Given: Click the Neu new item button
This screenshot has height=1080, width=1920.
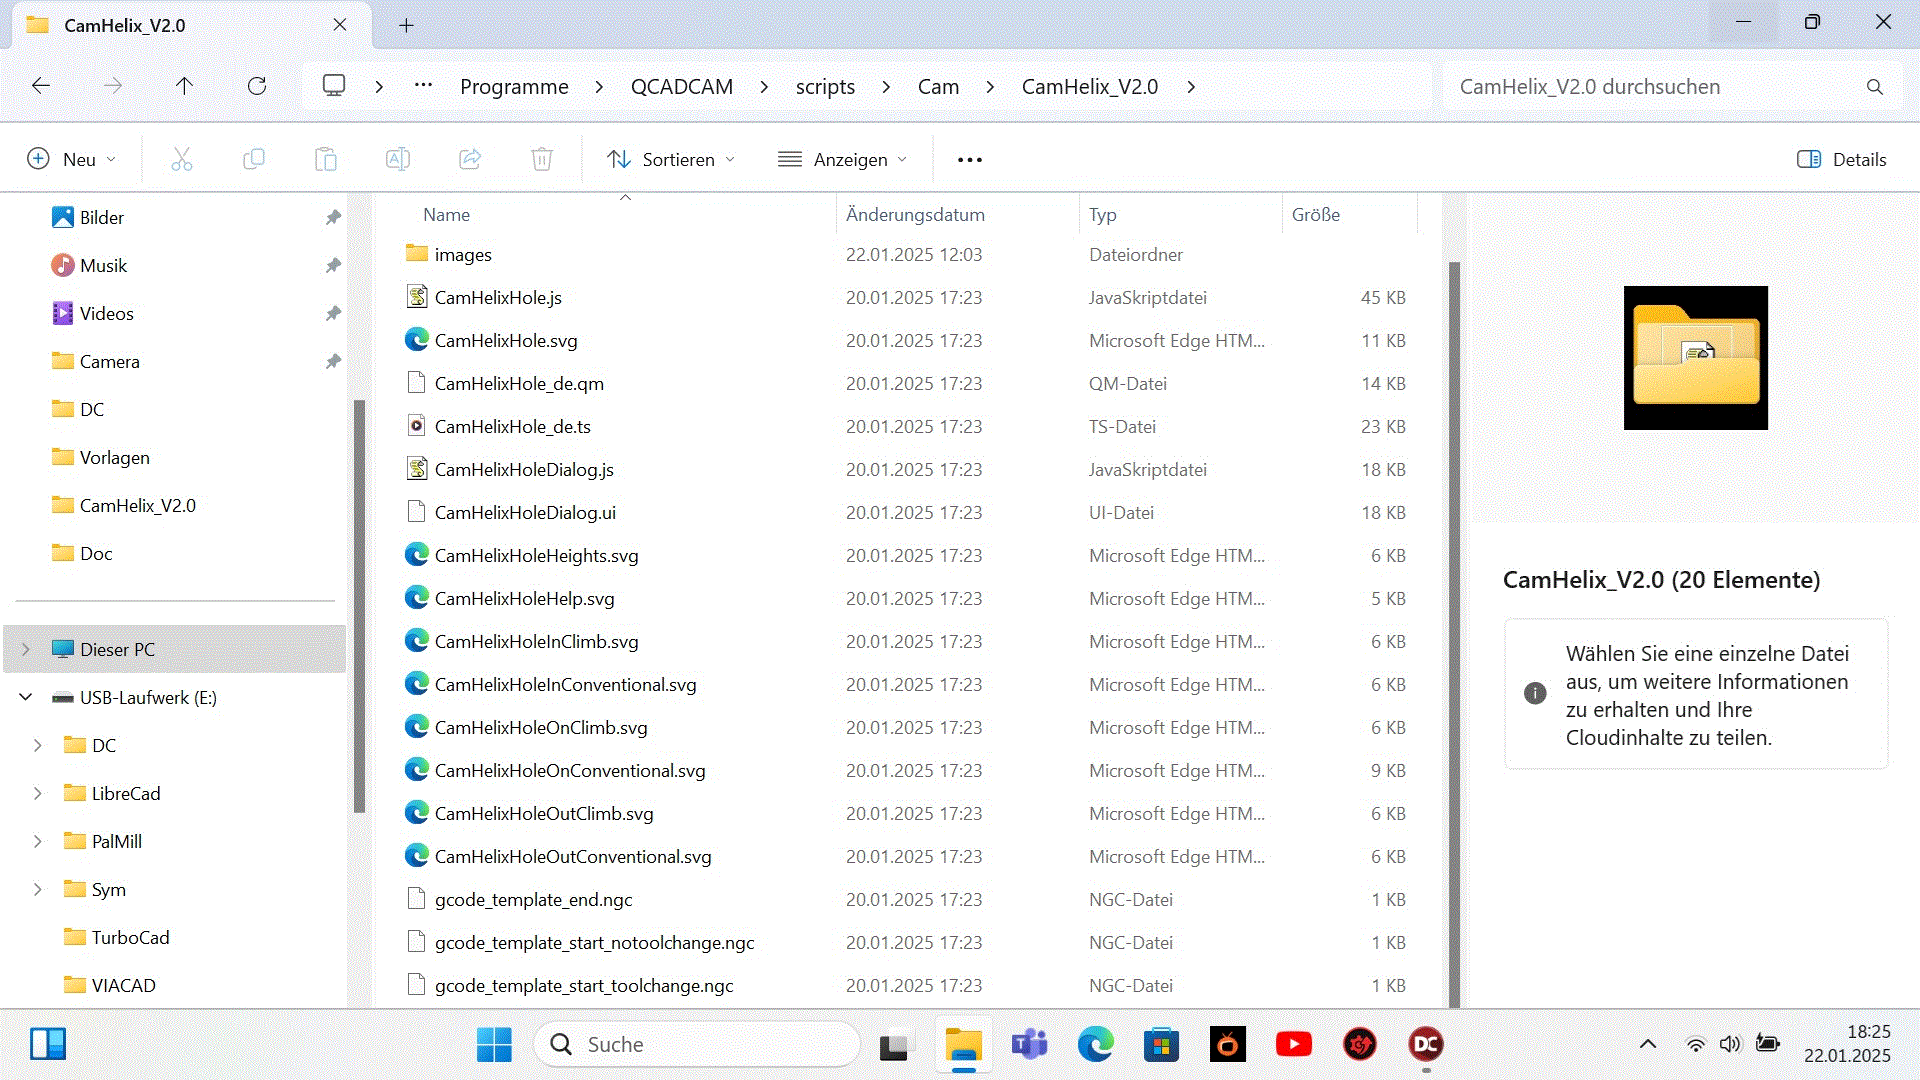Looking at the screenshot, I should coord(71,159).
